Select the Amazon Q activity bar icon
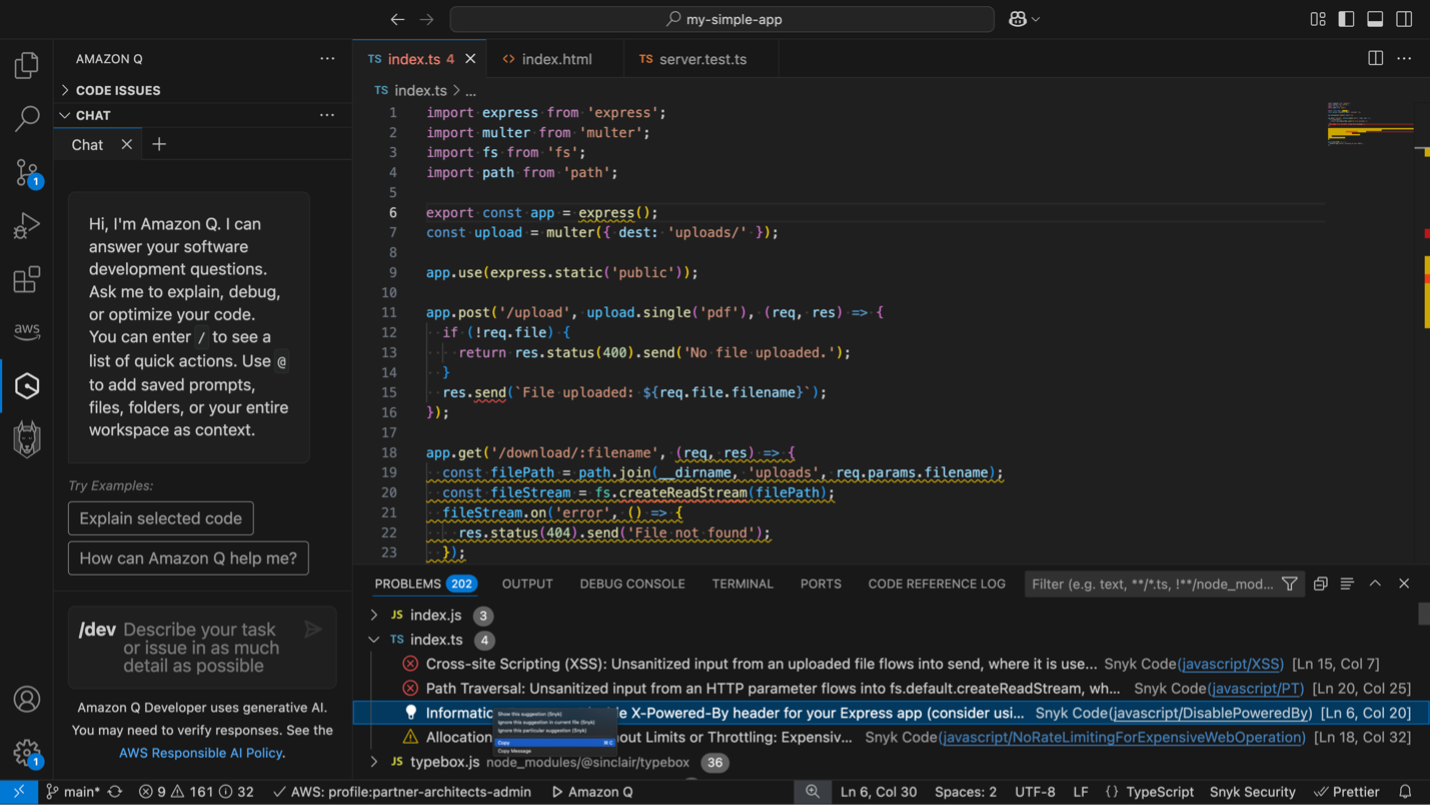 click(x=27, y=386)
